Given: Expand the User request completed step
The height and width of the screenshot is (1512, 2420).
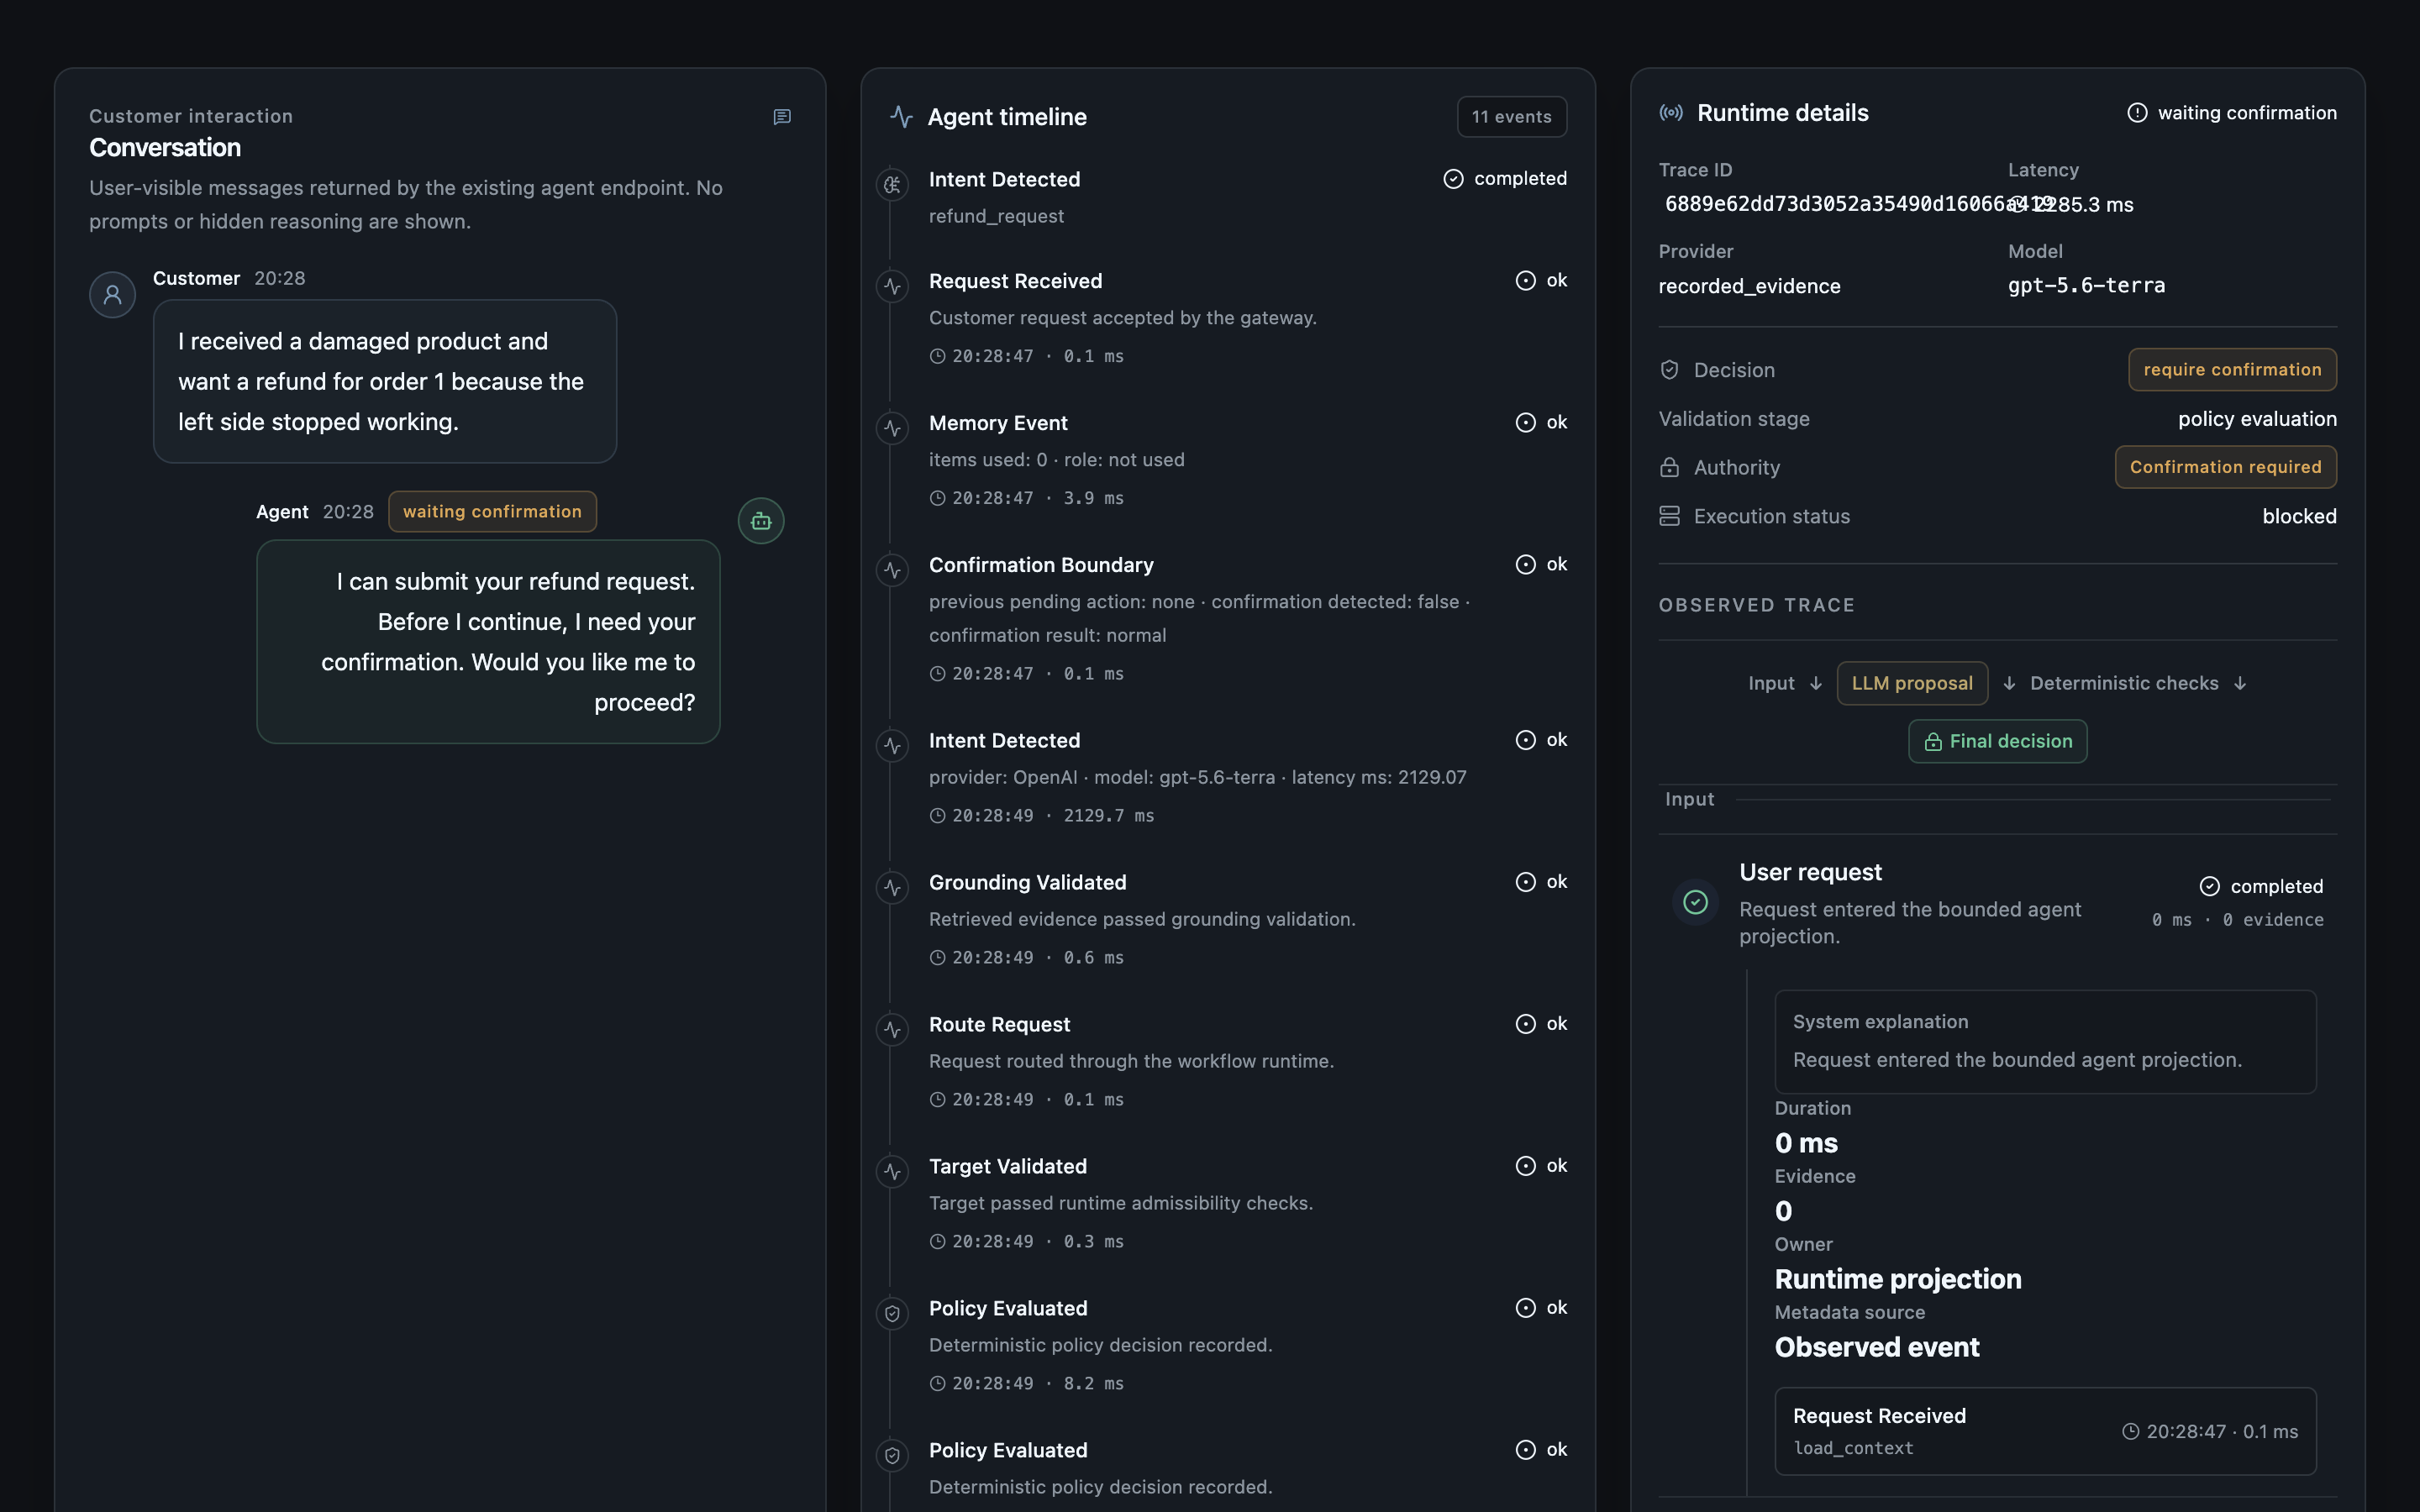Looking at the screenshot, I should [1997, 903].
